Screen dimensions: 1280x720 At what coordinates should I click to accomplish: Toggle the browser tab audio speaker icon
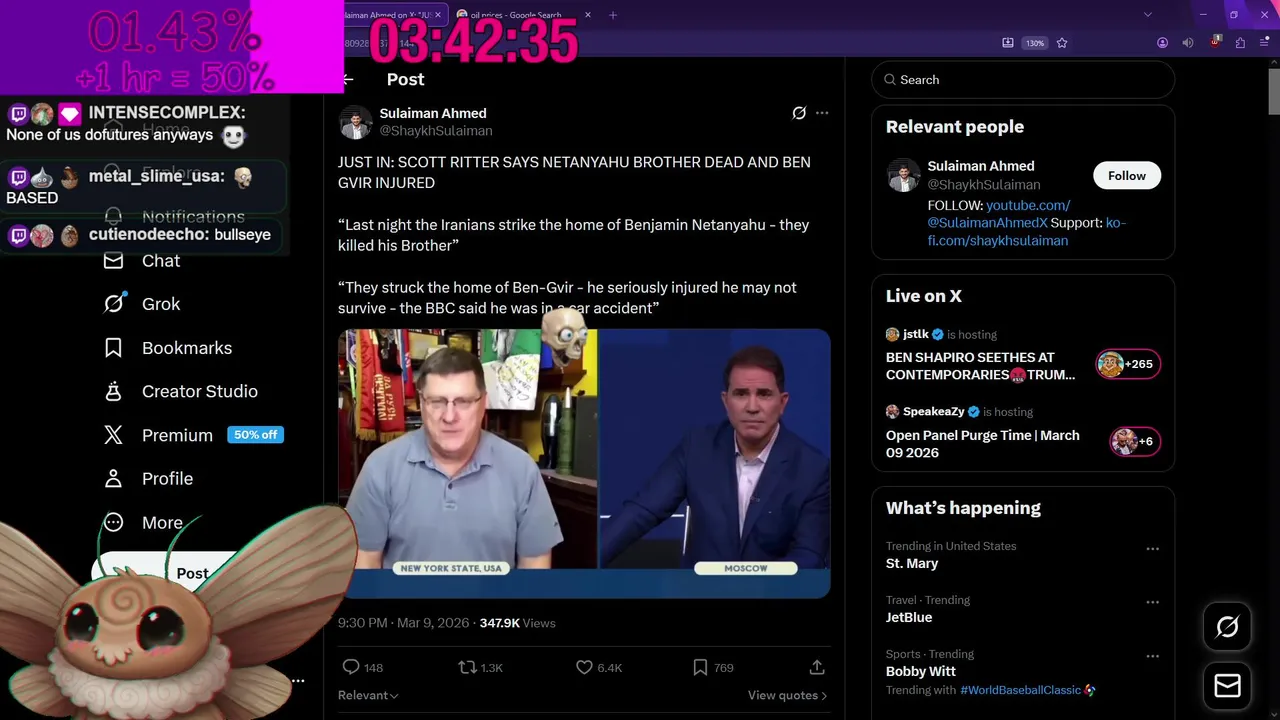[1188, 43]
